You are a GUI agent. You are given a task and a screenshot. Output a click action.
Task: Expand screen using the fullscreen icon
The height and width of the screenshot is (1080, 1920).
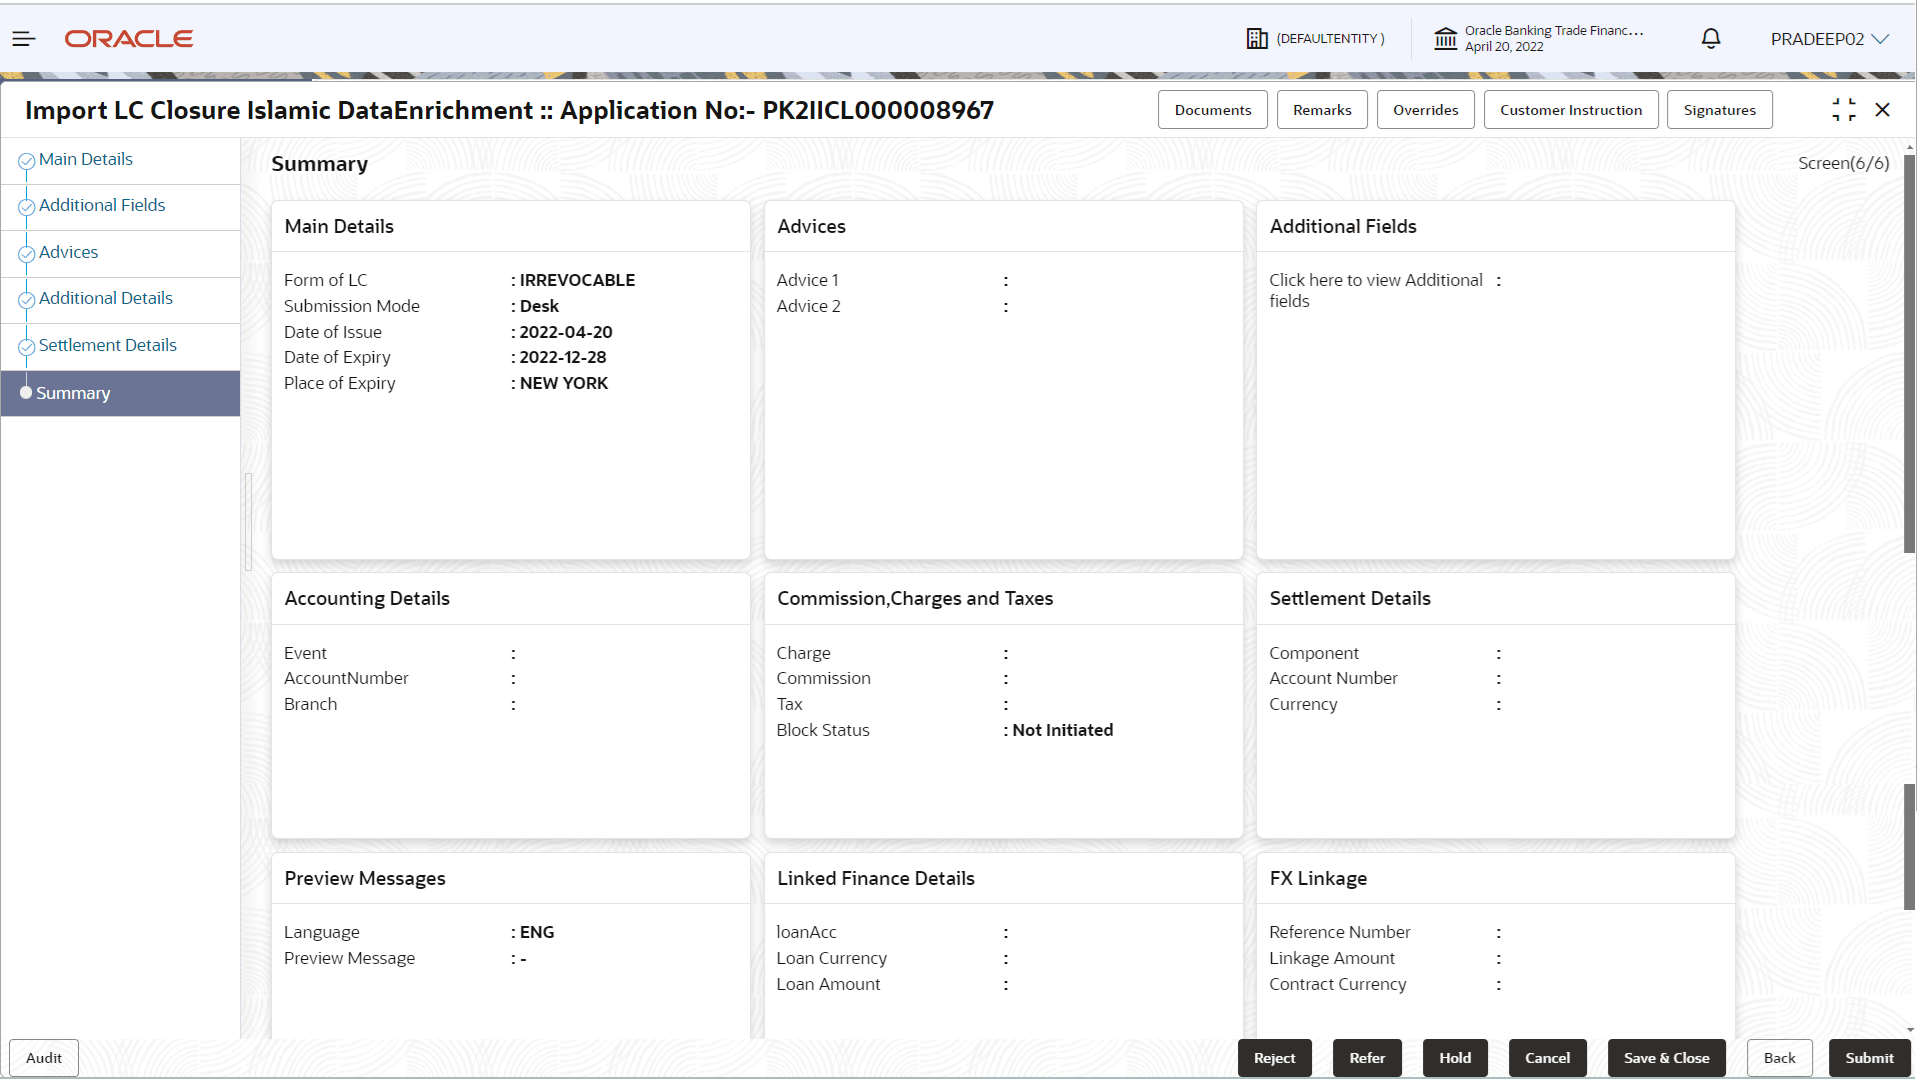[1843, 110]
